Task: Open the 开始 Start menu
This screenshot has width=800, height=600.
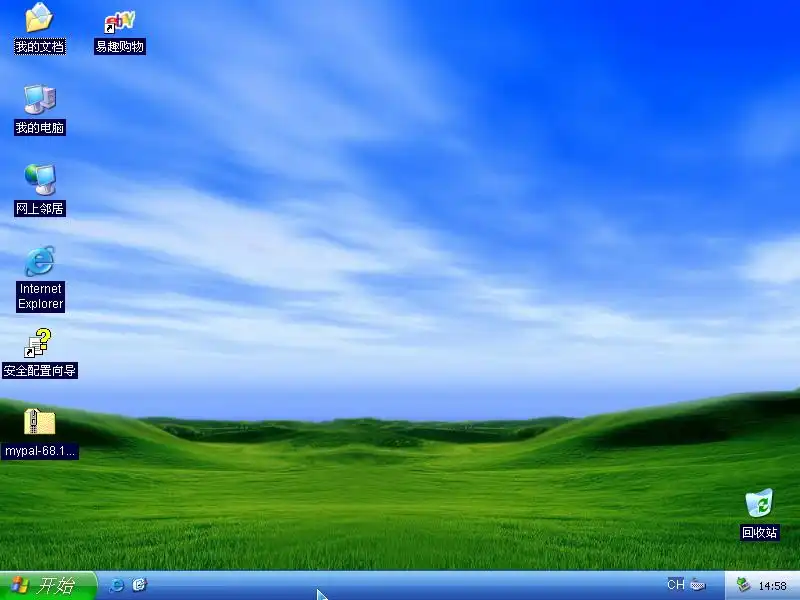Action: [x=48, y=585]
